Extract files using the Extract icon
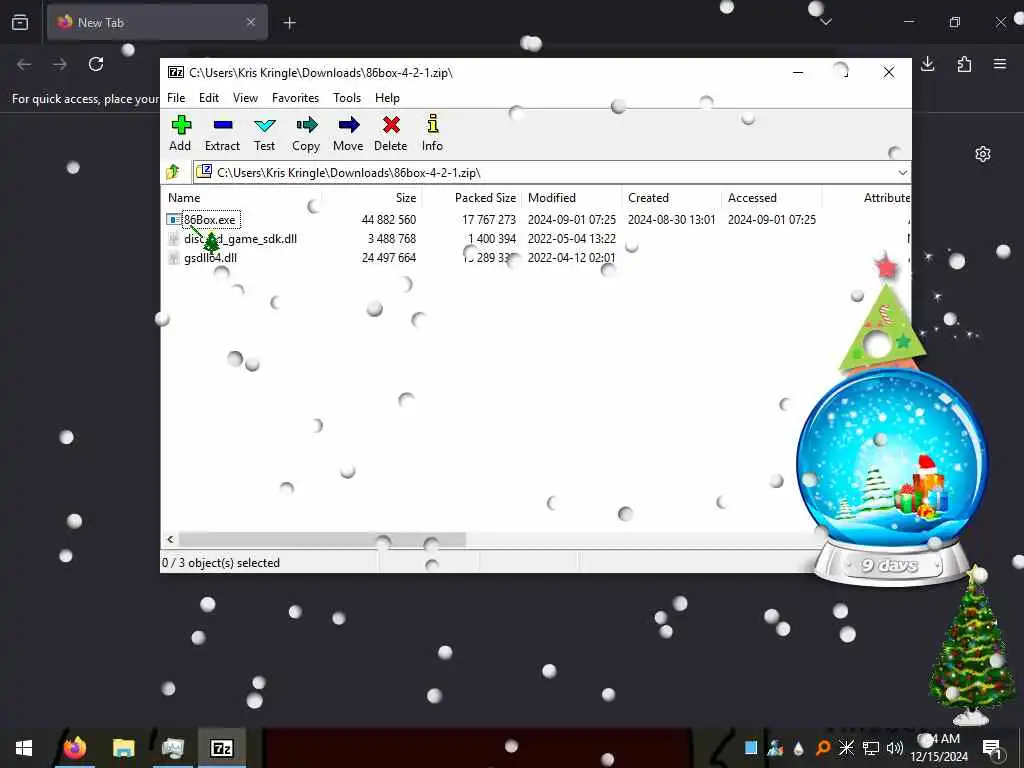The height and width of the screenshot is (768, 1024). coord(223,125)
